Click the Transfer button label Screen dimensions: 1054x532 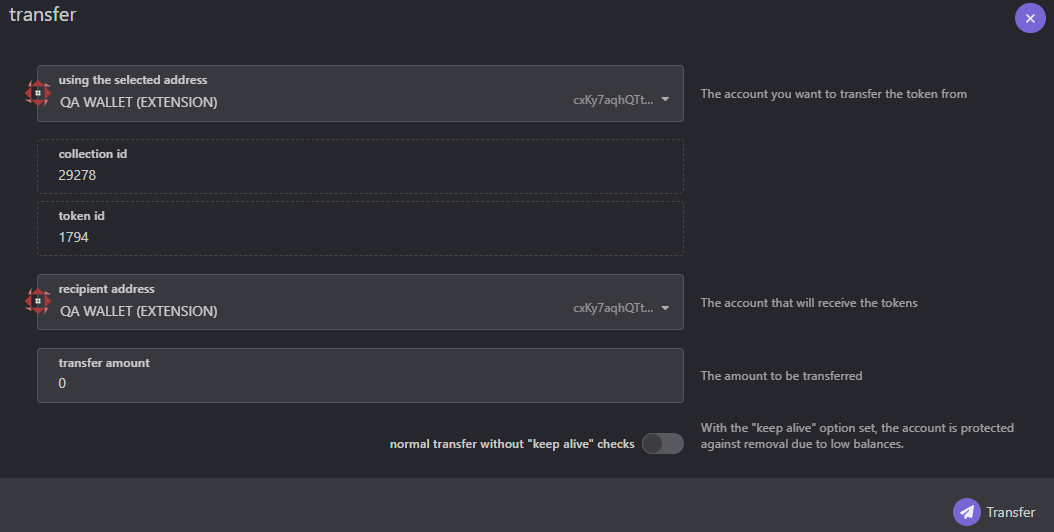1010,512
